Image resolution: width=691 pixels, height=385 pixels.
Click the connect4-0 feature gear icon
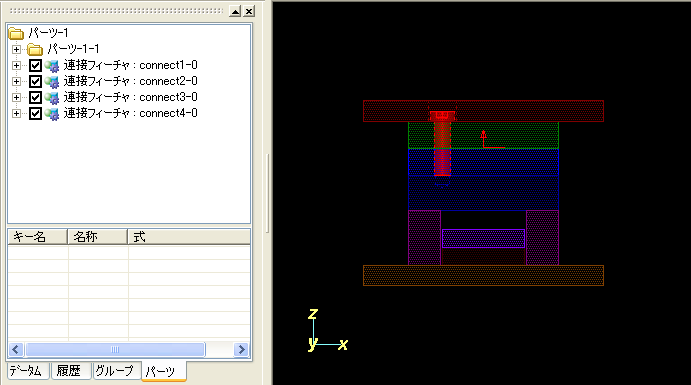pos(52,114)
